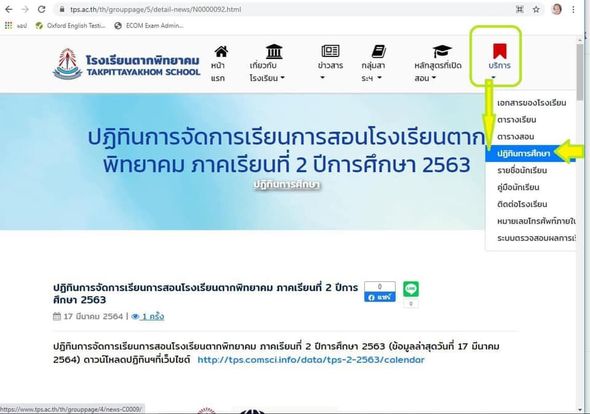Click the Takpittayakhom School logo
590x414 pixels.
[126, 64]
